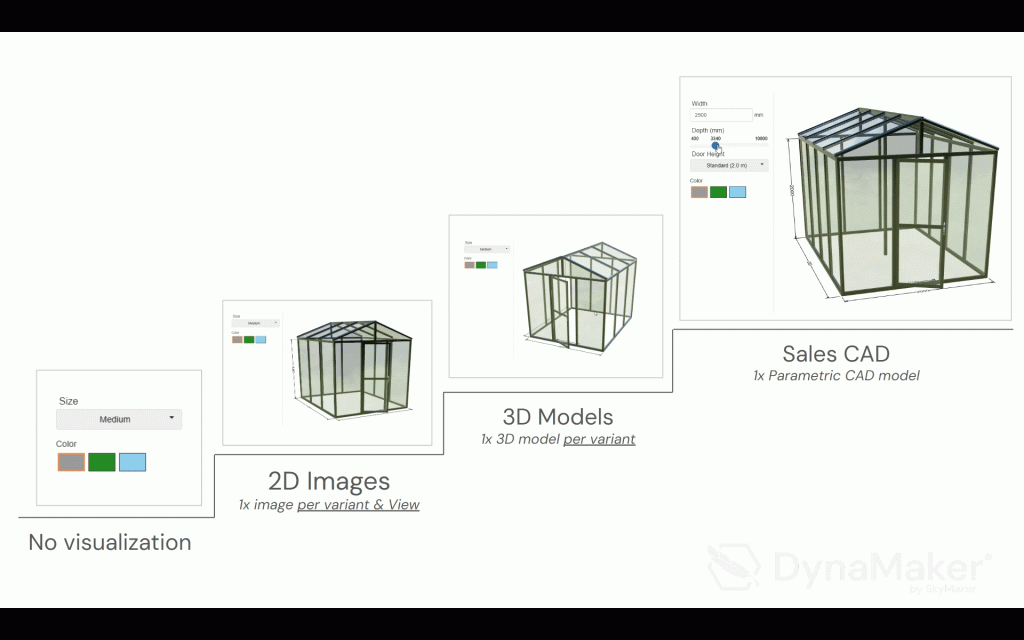The height and width of the screenshot is (640, 1024).
Task: Click the underlined 'per variant & View' link
Action: coord(357,504)
